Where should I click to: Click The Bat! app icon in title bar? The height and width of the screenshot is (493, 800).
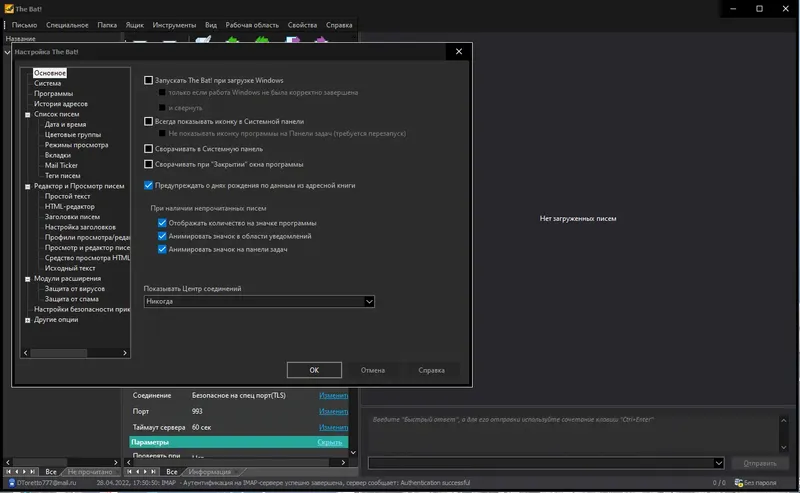click(x=9, y=9)
